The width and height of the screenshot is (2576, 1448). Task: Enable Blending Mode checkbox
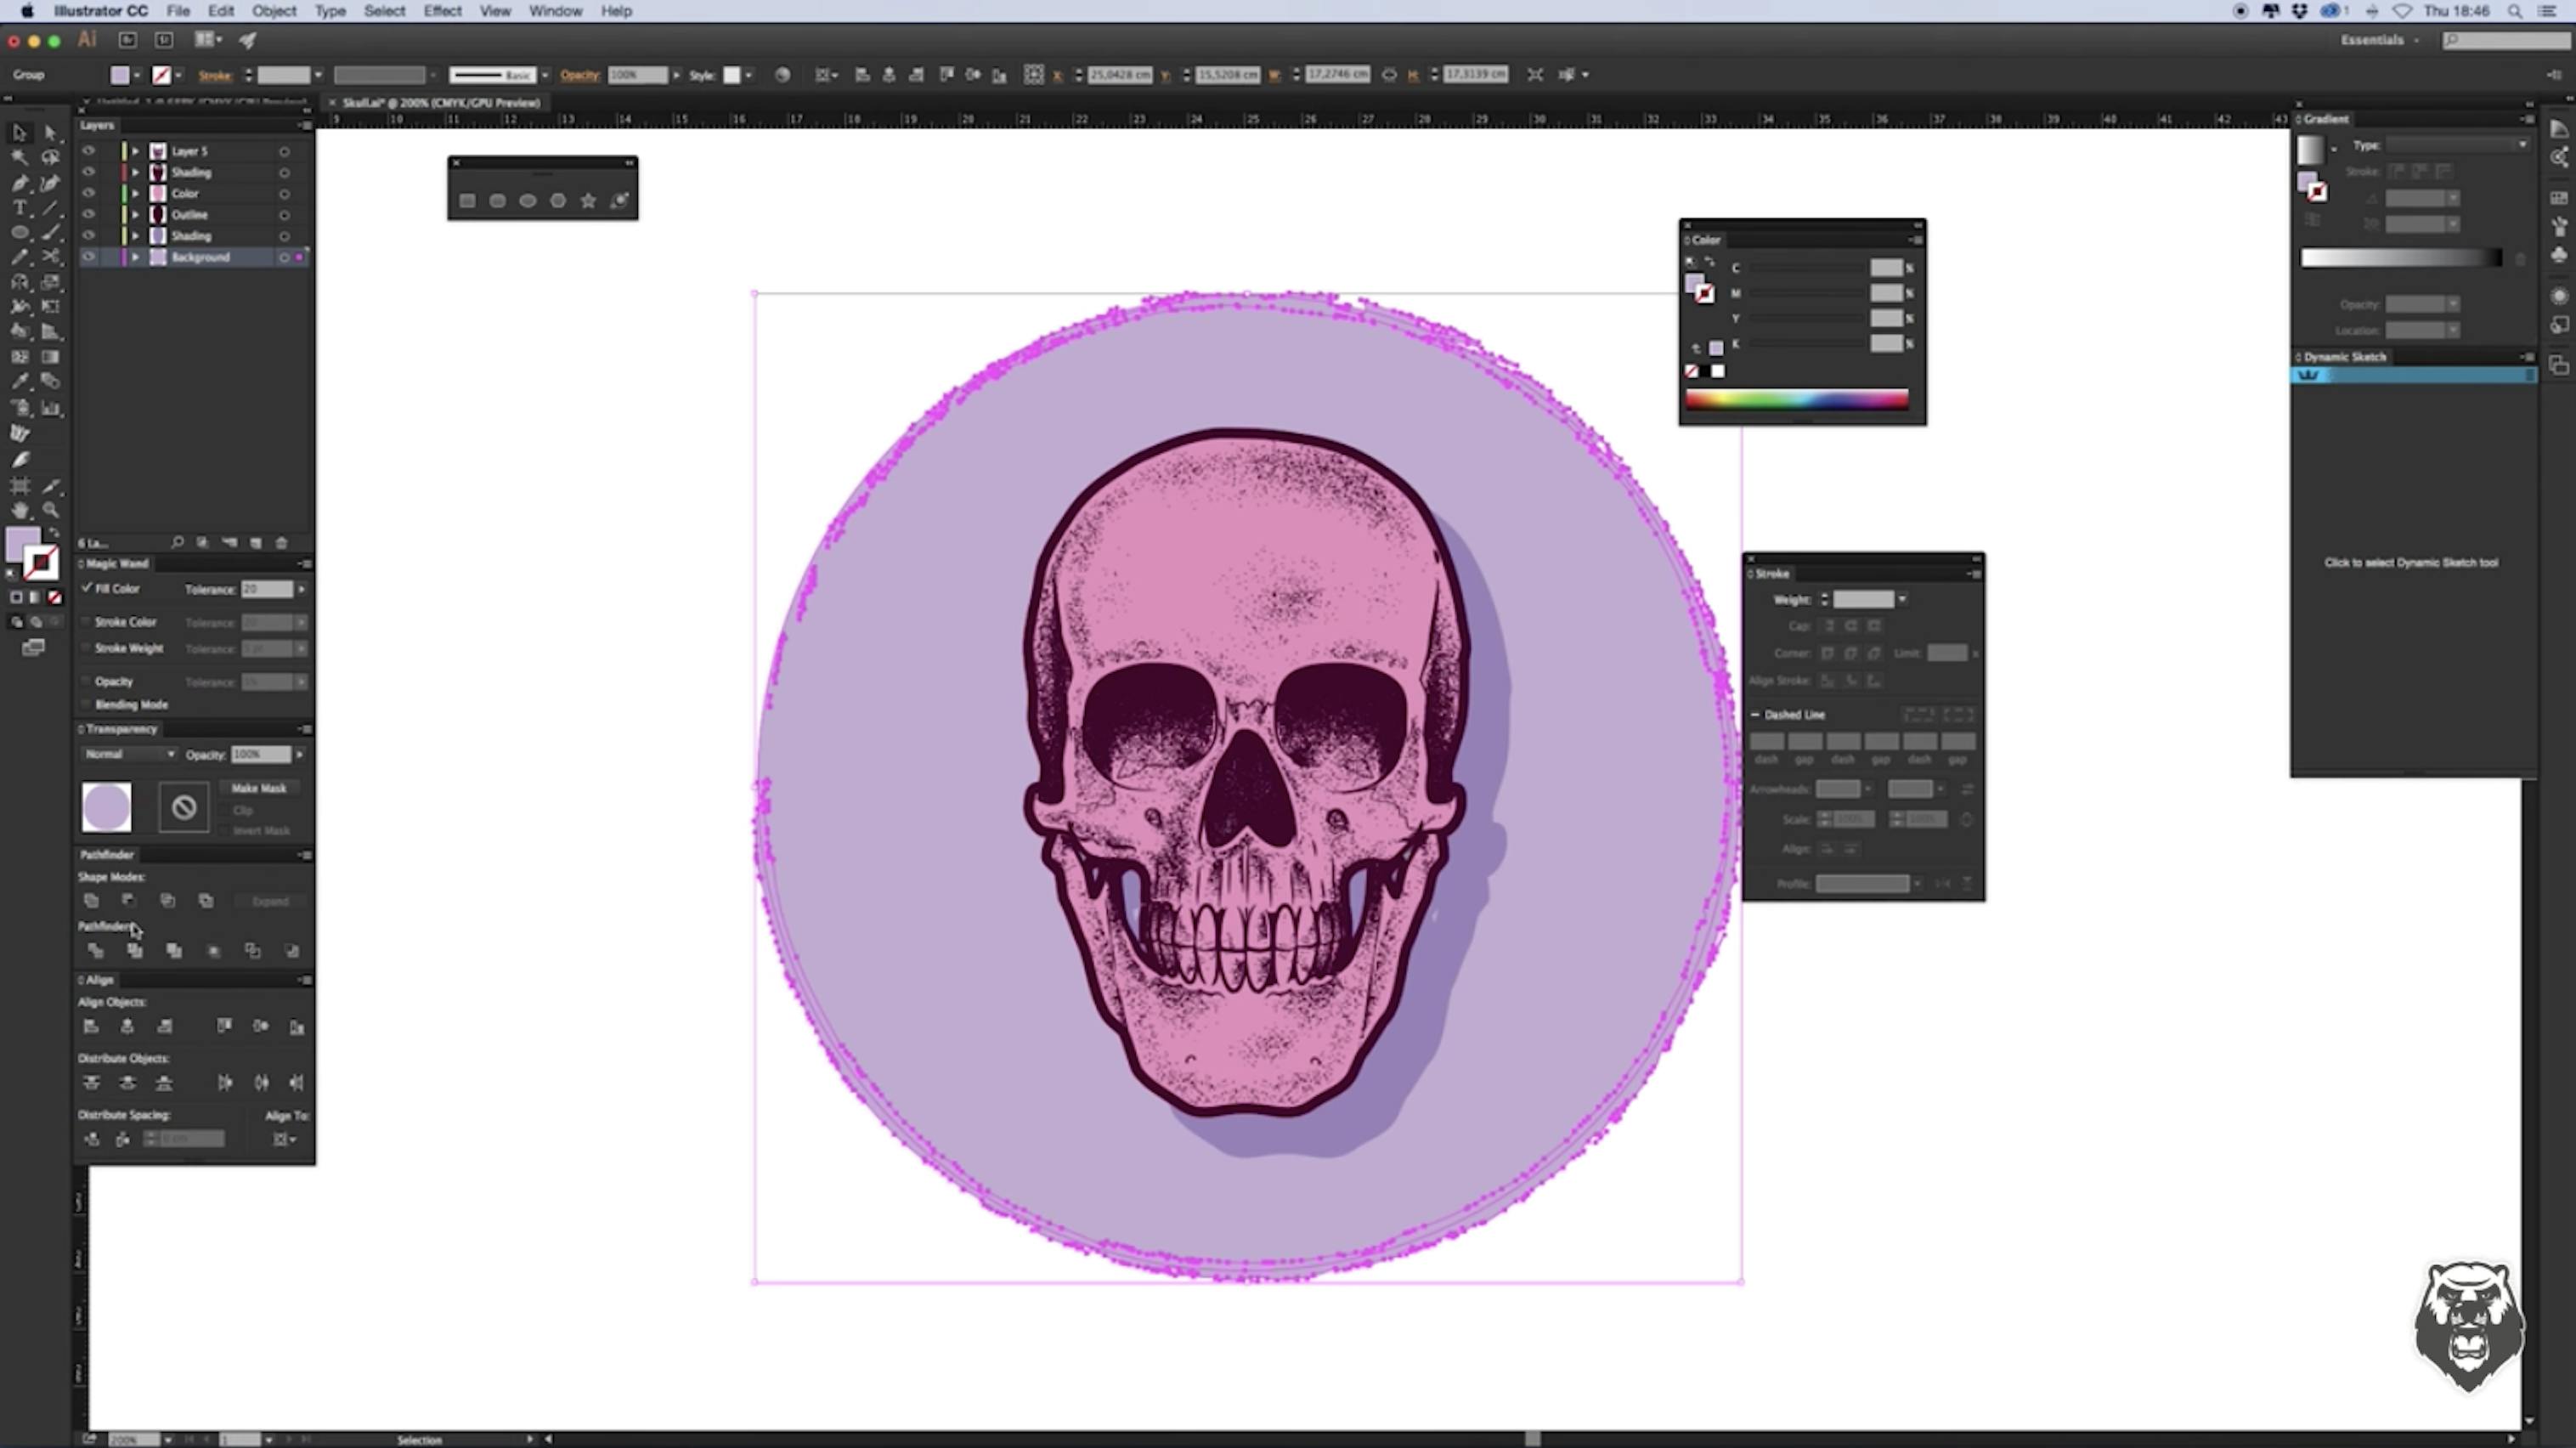[87, 705]
